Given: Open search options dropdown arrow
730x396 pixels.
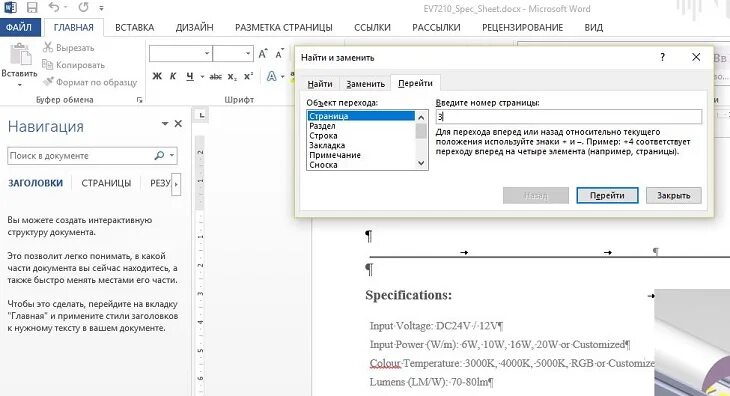Looking at the screenshot, I should [x=172, y=155].
